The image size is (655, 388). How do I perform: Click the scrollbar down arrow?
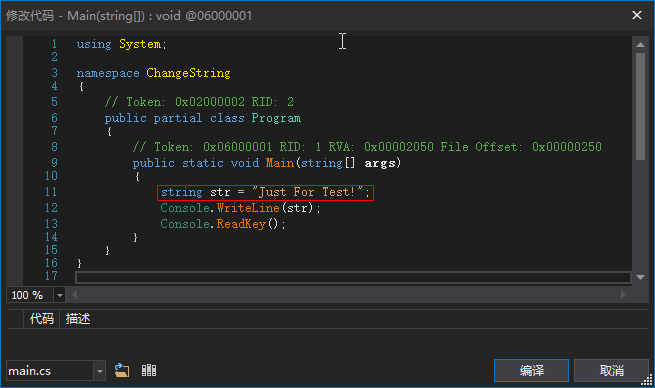[x=640, y=277]
